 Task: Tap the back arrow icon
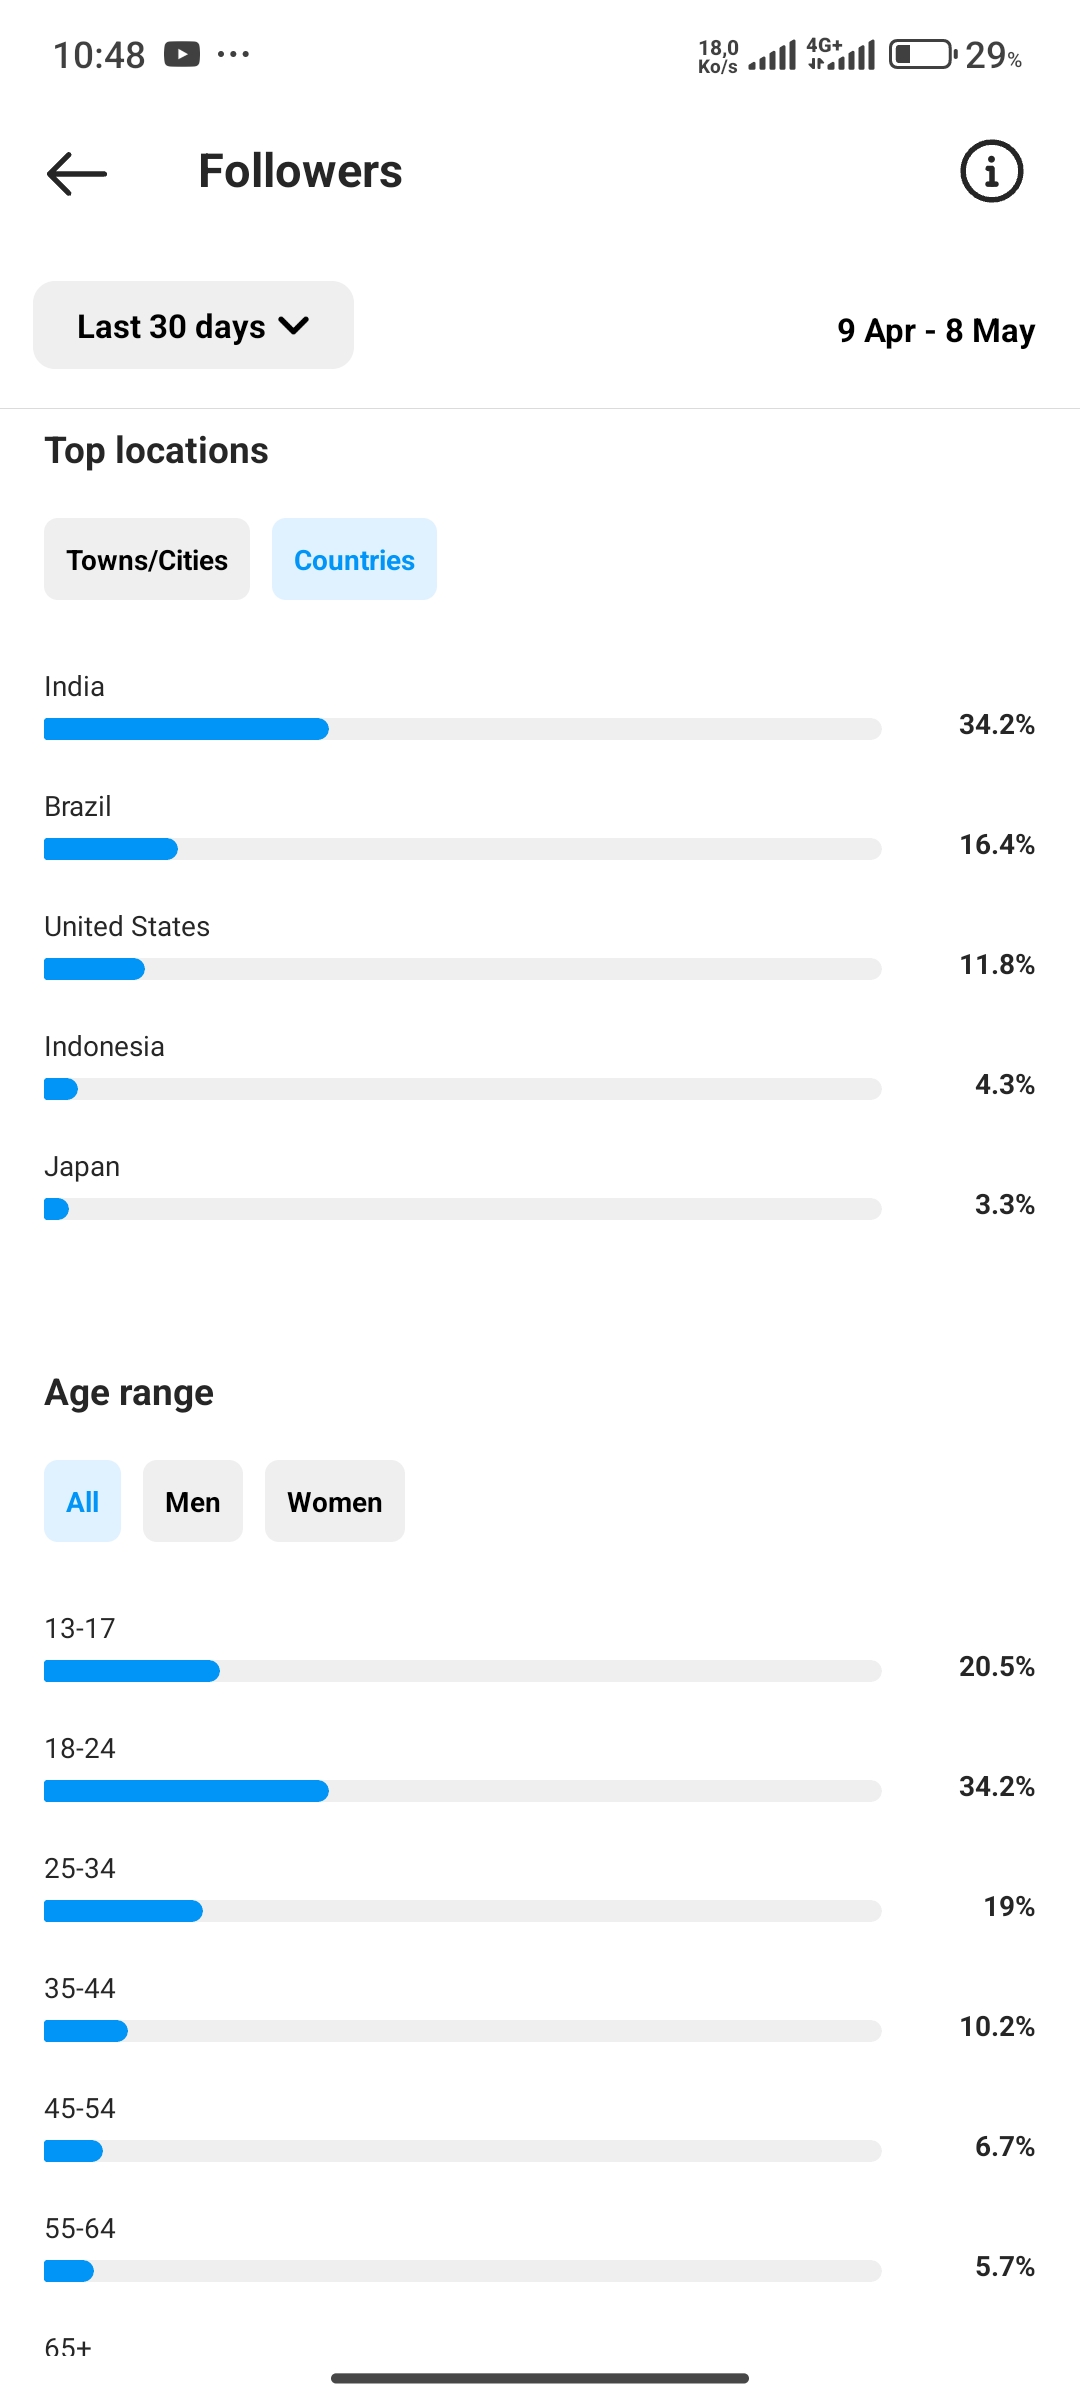tap(77, 173)
